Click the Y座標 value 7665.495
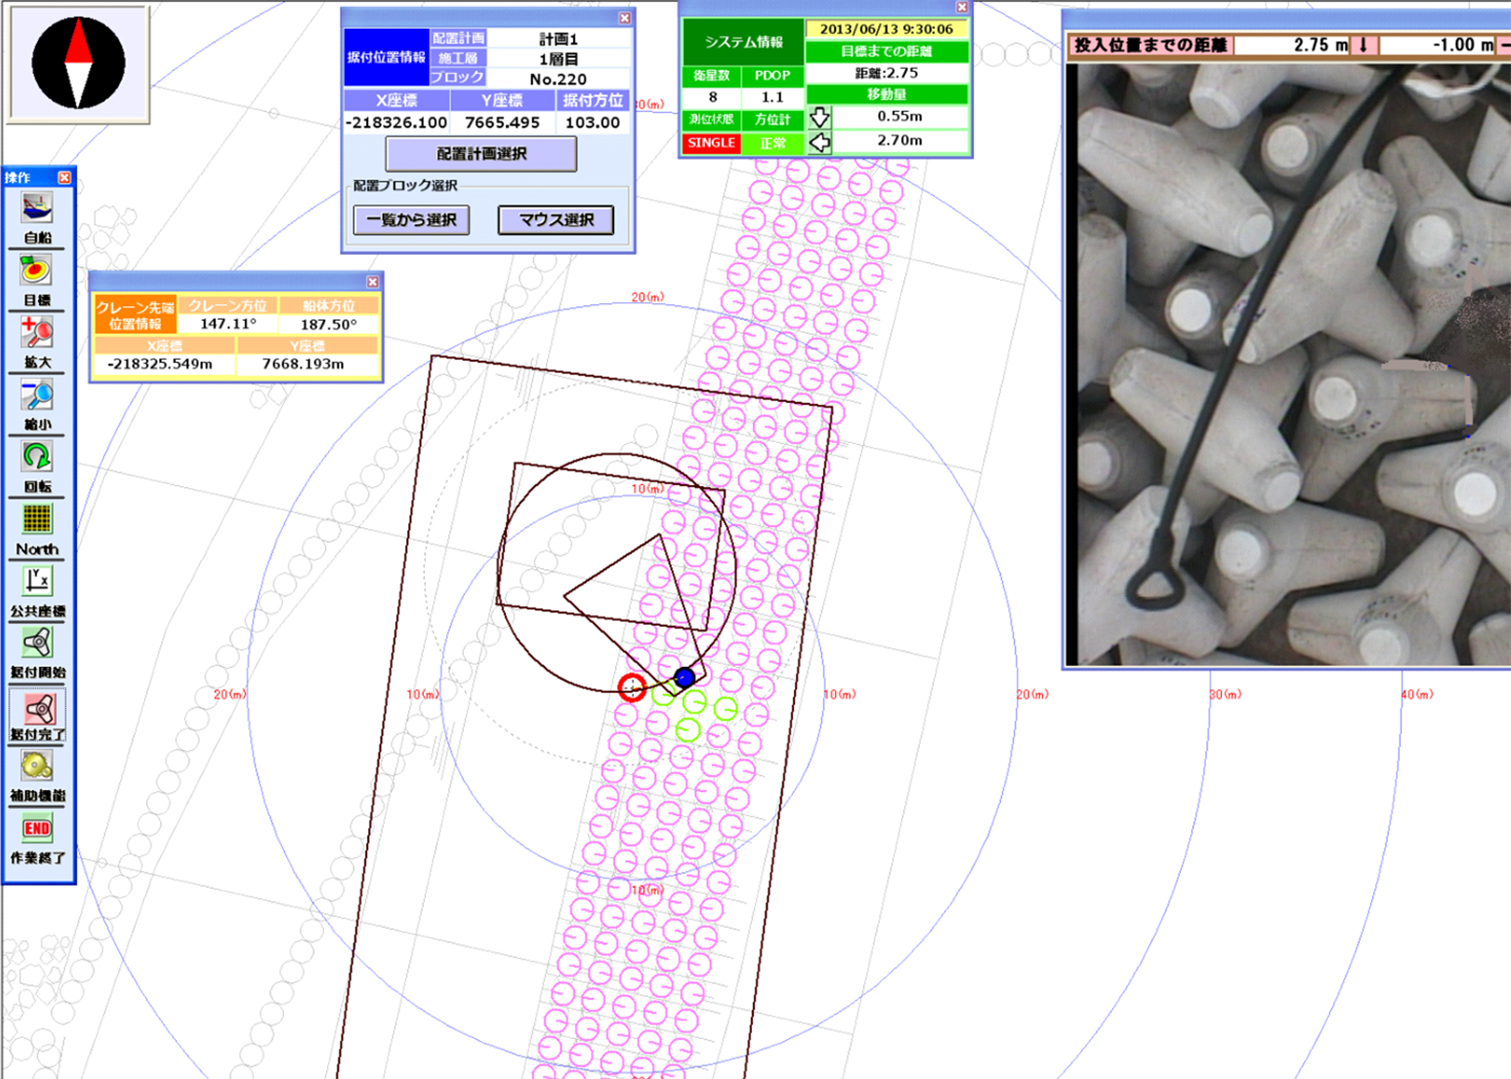Screen dimensions: 1511x1079 pos(502,122)
